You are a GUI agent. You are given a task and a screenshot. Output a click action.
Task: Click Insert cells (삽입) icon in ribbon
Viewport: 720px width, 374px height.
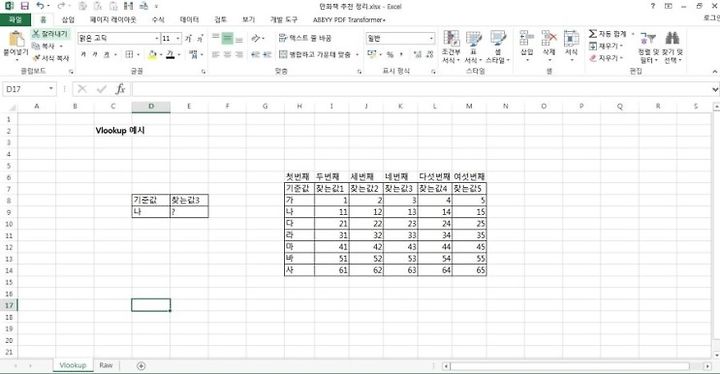click(x=527, y=39)
